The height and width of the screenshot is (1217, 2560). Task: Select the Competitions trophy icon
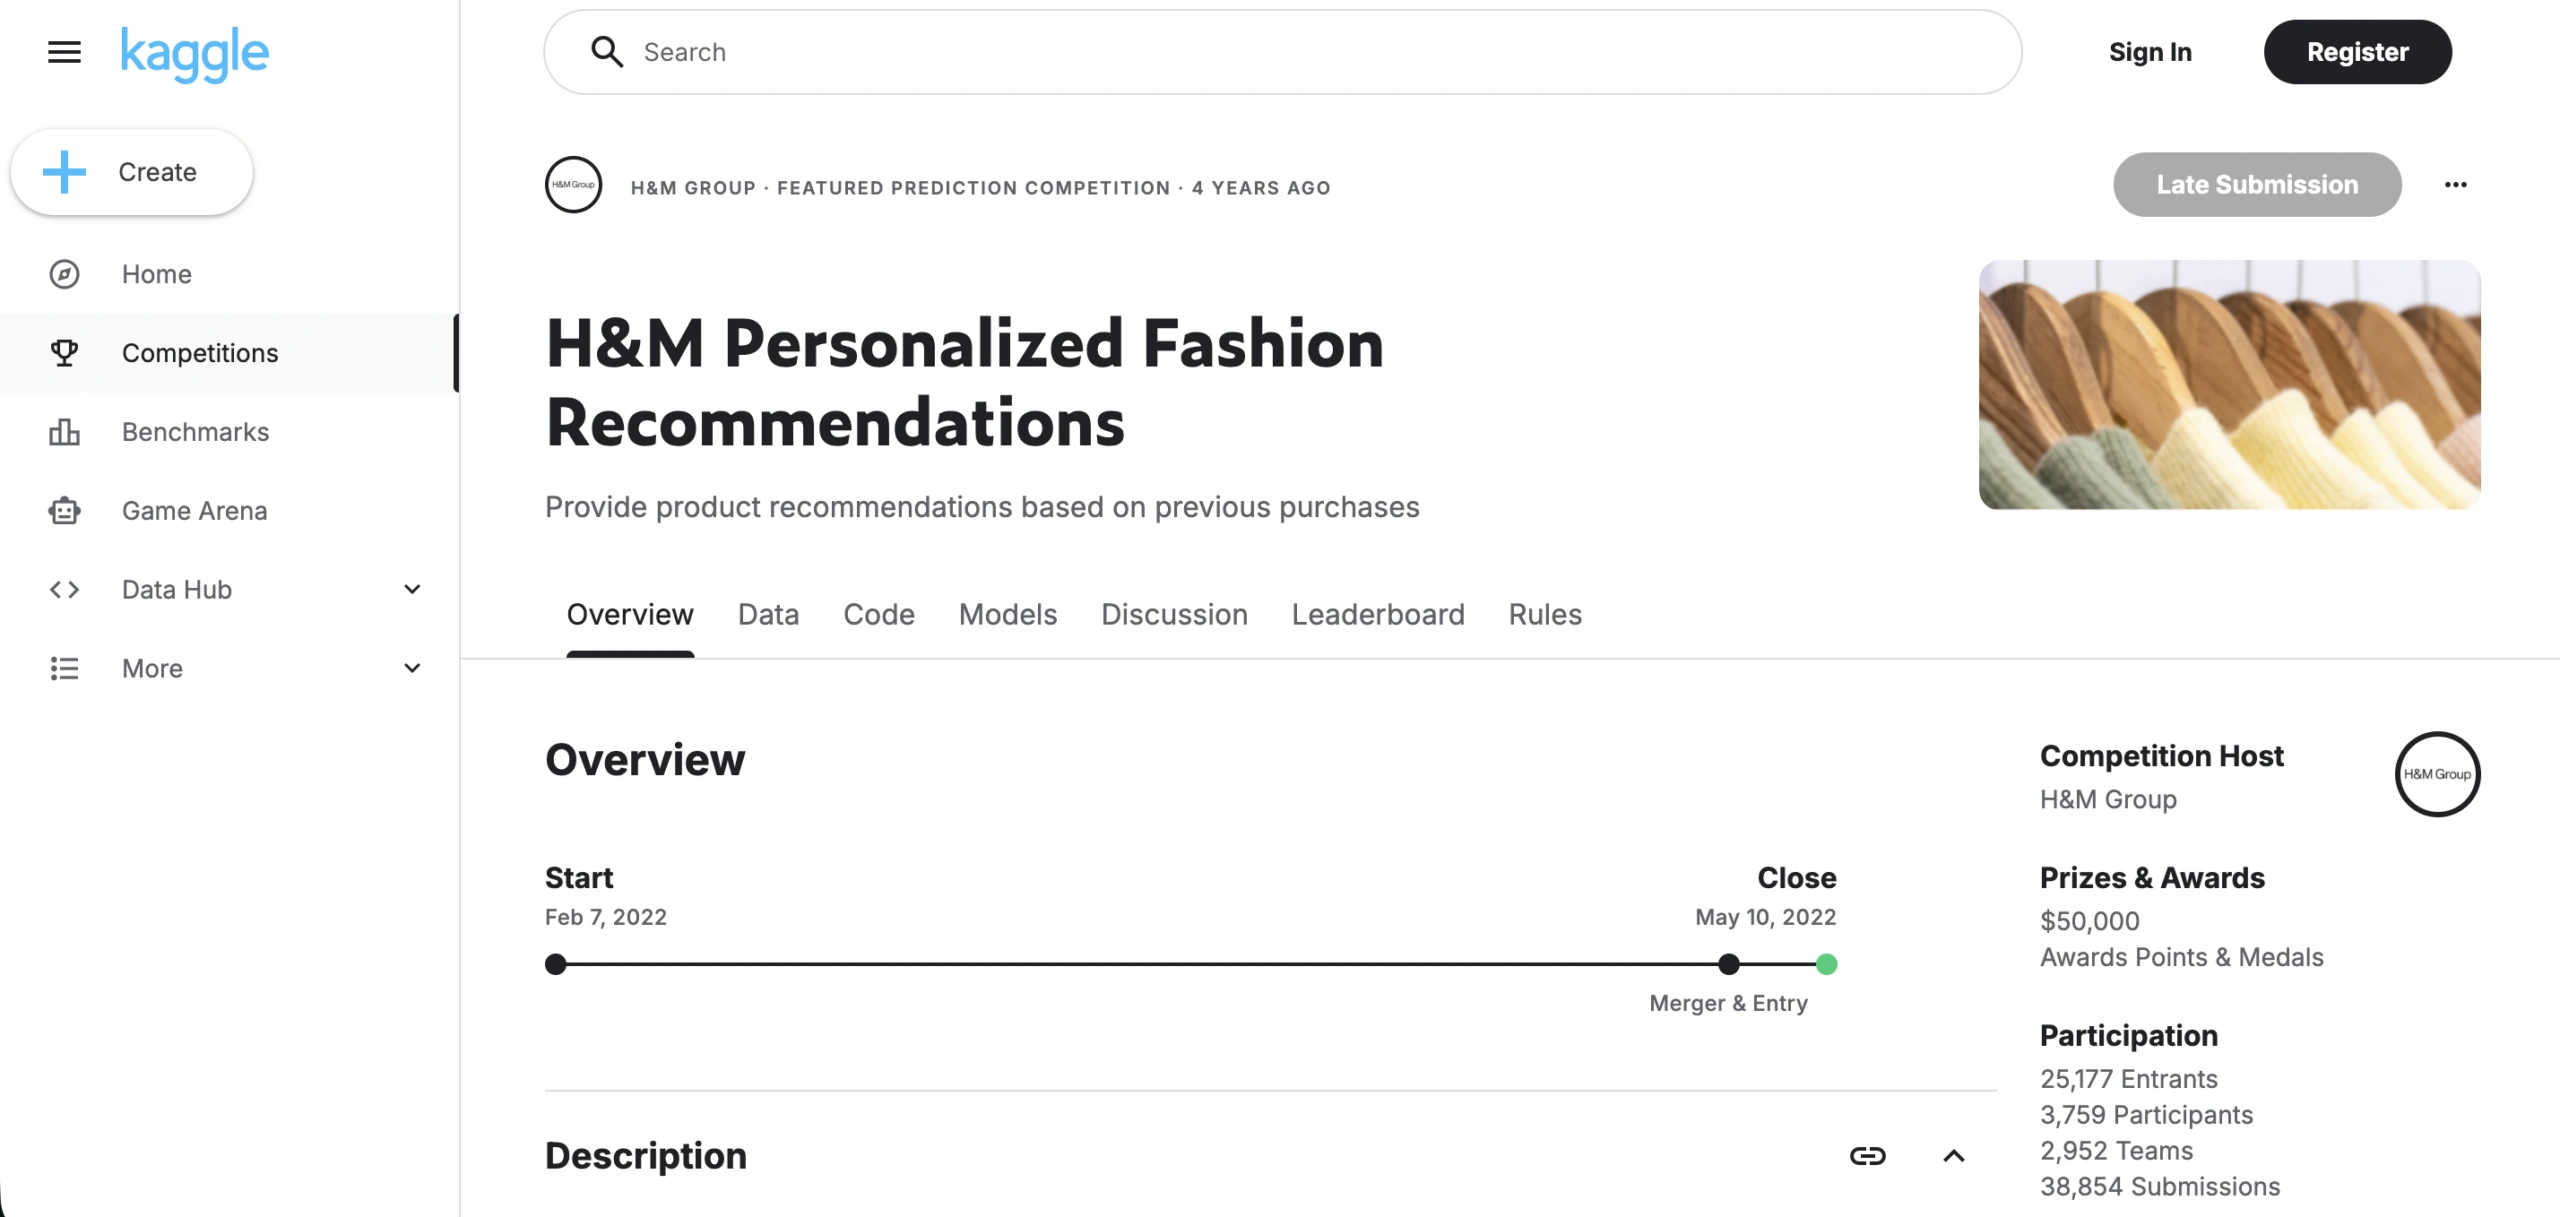coord(64,353)
